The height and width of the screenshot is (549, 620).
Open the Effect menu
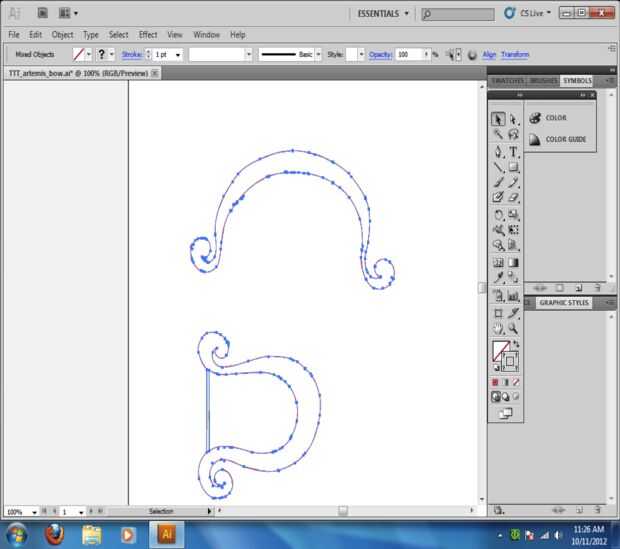point(148,34)
